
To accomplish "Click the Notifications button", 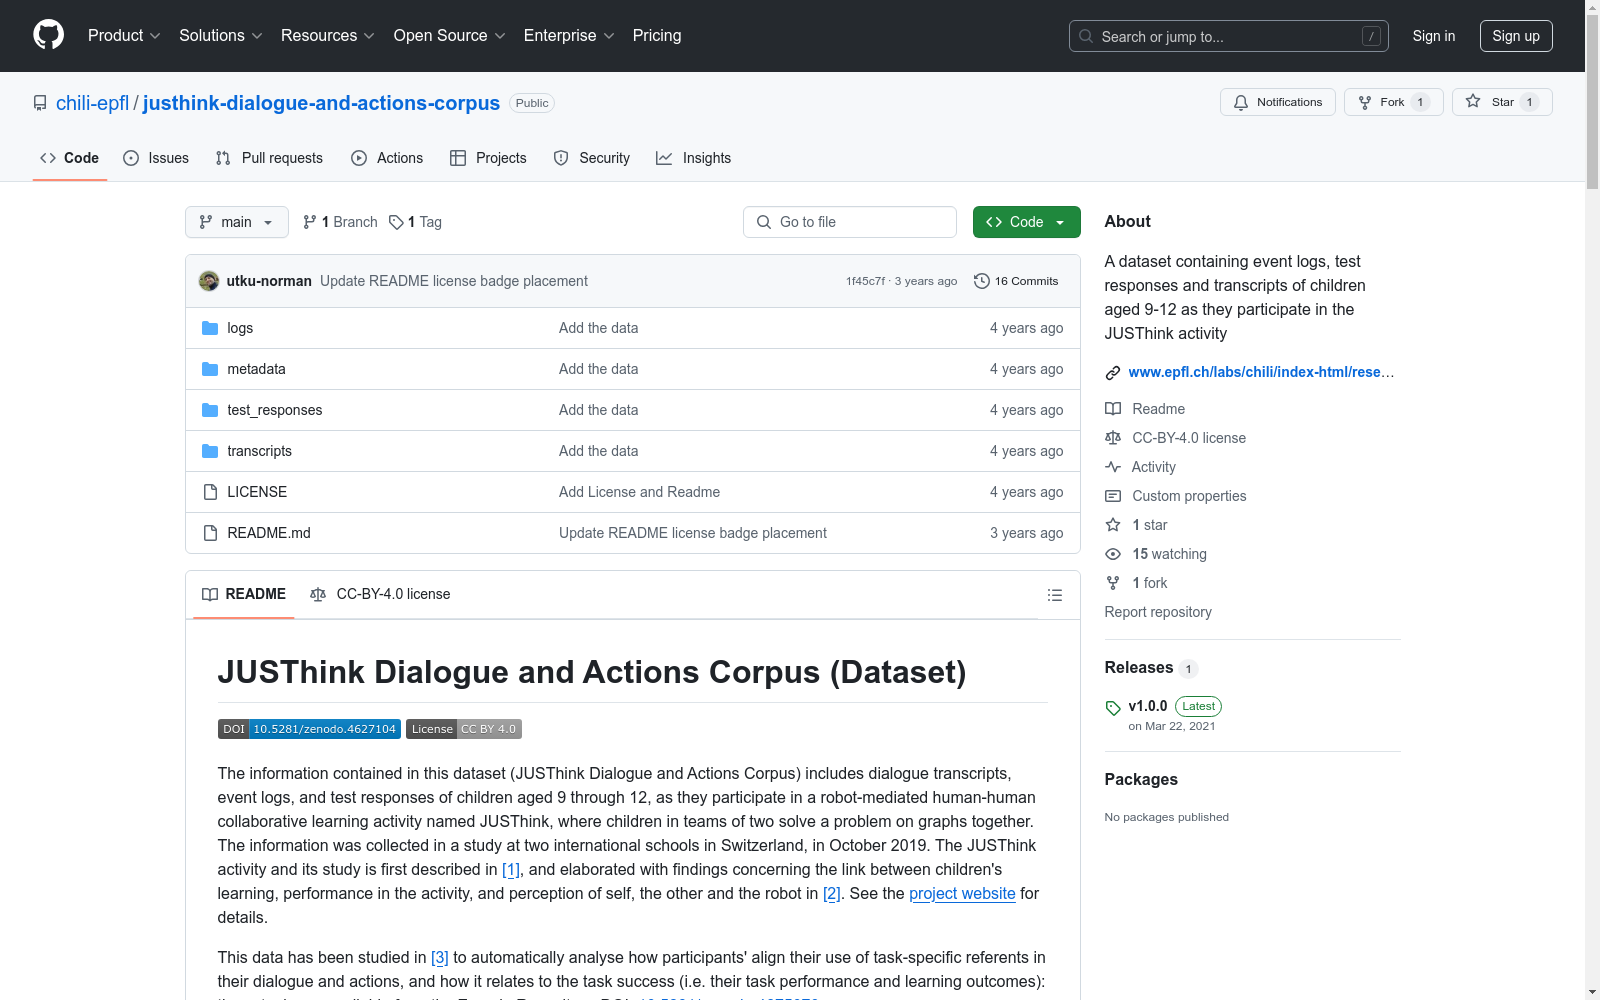I will (x=1278, y=102).
